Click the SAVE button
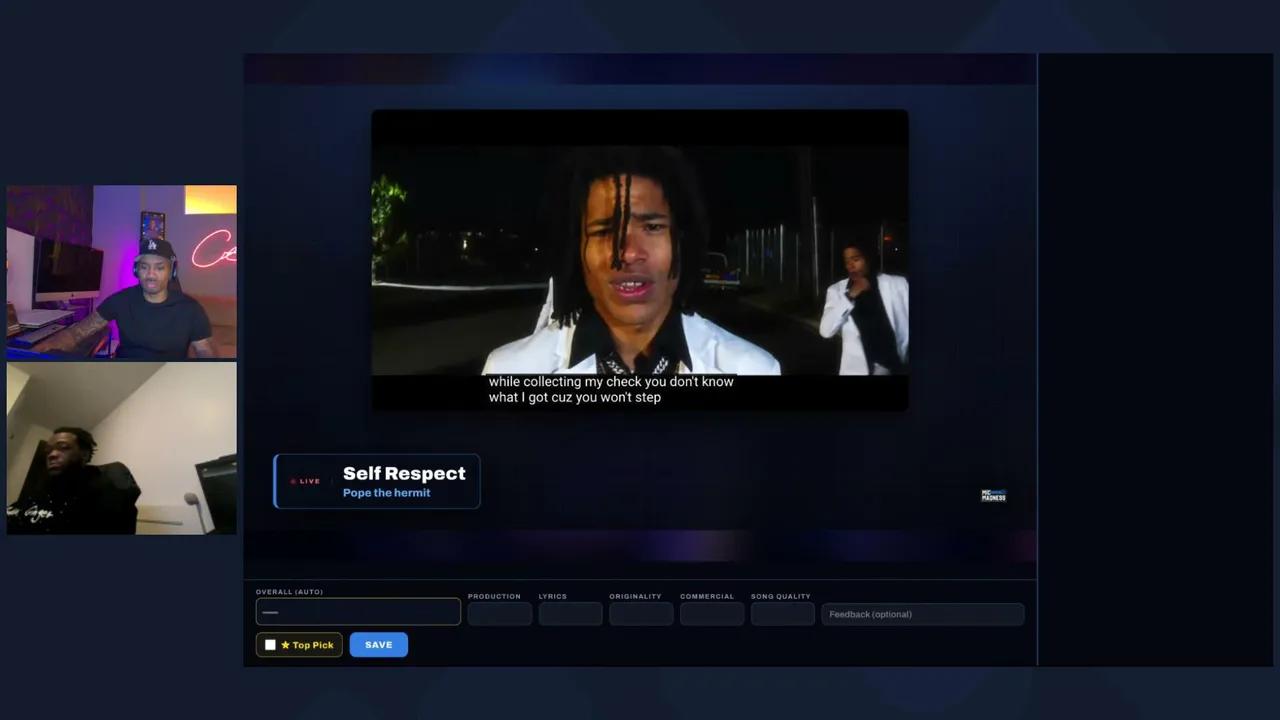This screenshot has height=720, width=1280. [x=378, y=645]
